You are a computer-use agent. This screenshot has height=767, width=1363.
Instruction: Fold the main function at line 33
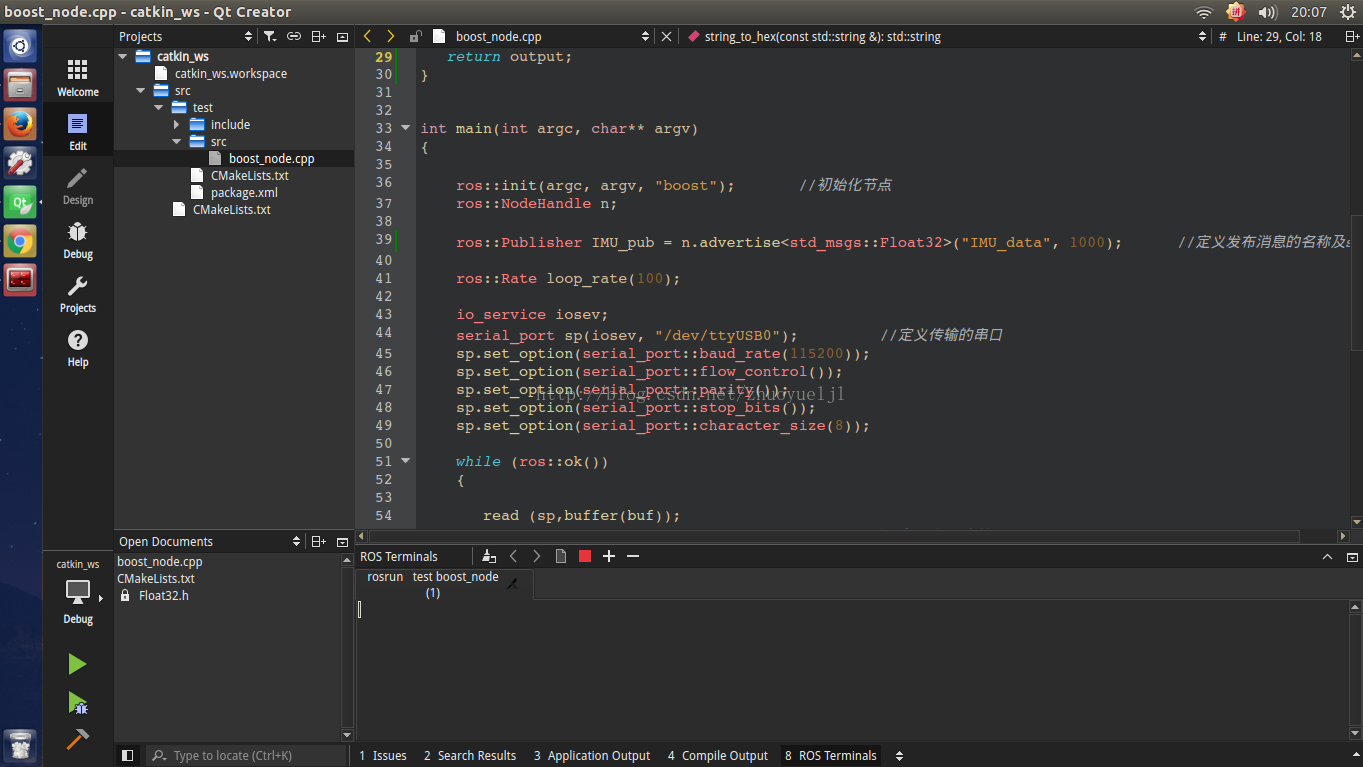pyautogui.click(x=405, y=128)
